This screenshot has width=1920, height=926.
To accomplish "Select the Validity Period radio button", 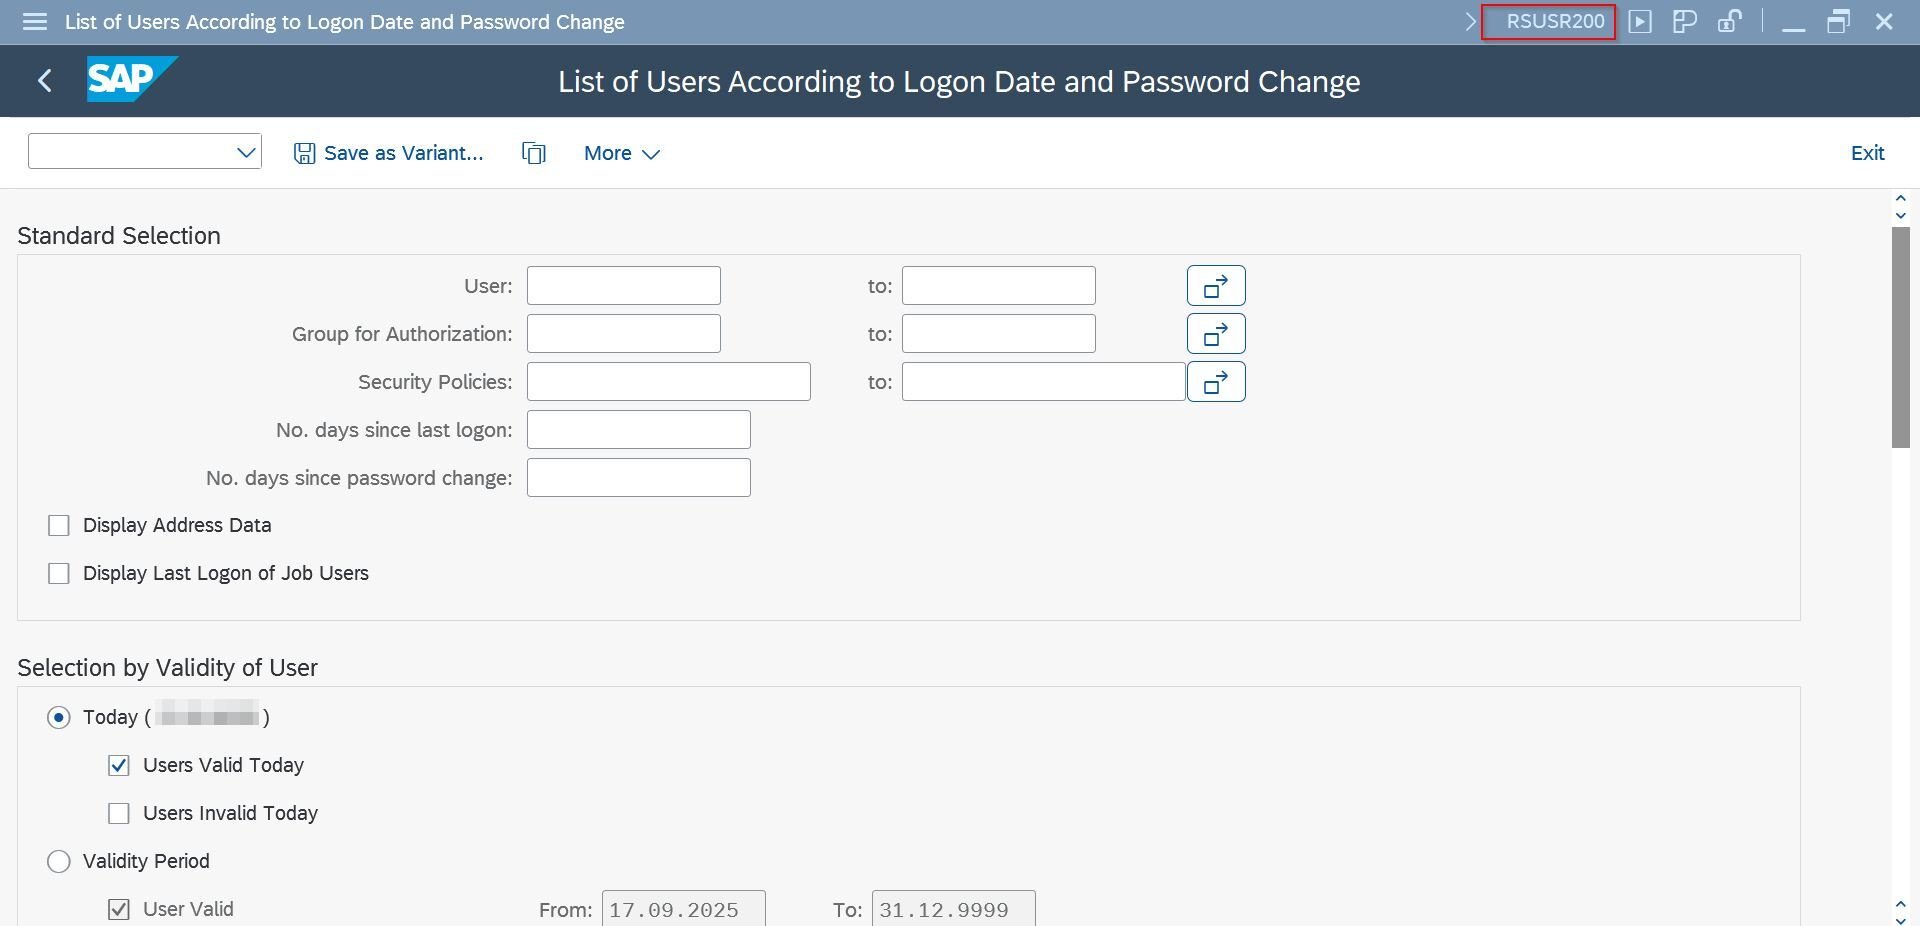I will pyautogui.click(x=59, y=862).
